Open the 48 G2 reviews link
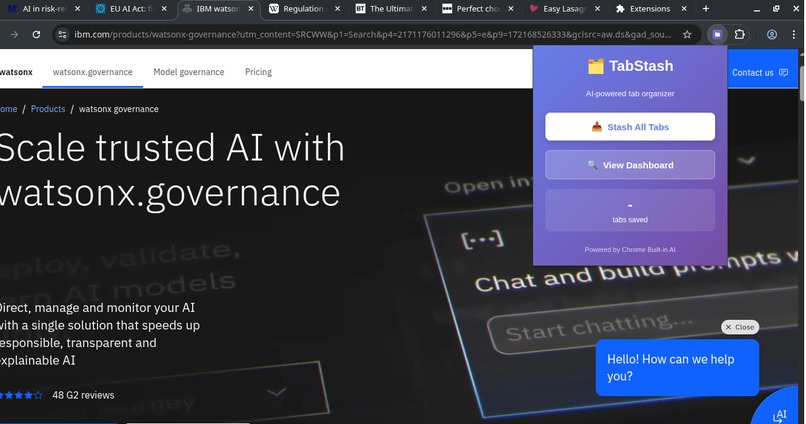806x424 pixels. click(83, 395)
